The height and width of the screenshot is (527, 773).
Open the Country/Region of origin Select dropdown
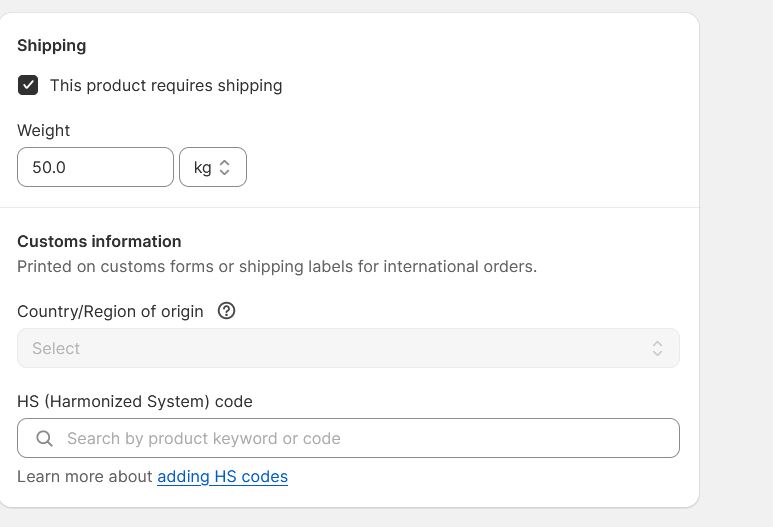(x=348, y=348)
